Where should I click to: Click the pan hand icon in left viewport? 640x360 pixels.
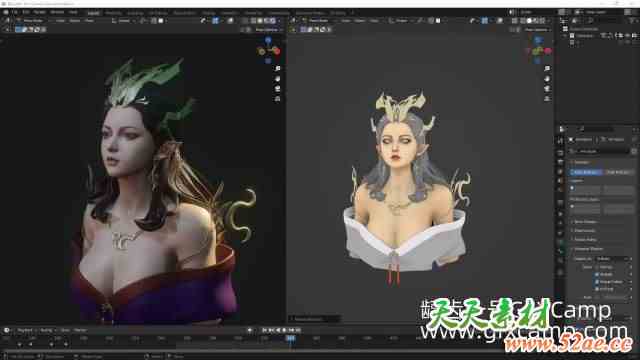[x=278, y=78]
